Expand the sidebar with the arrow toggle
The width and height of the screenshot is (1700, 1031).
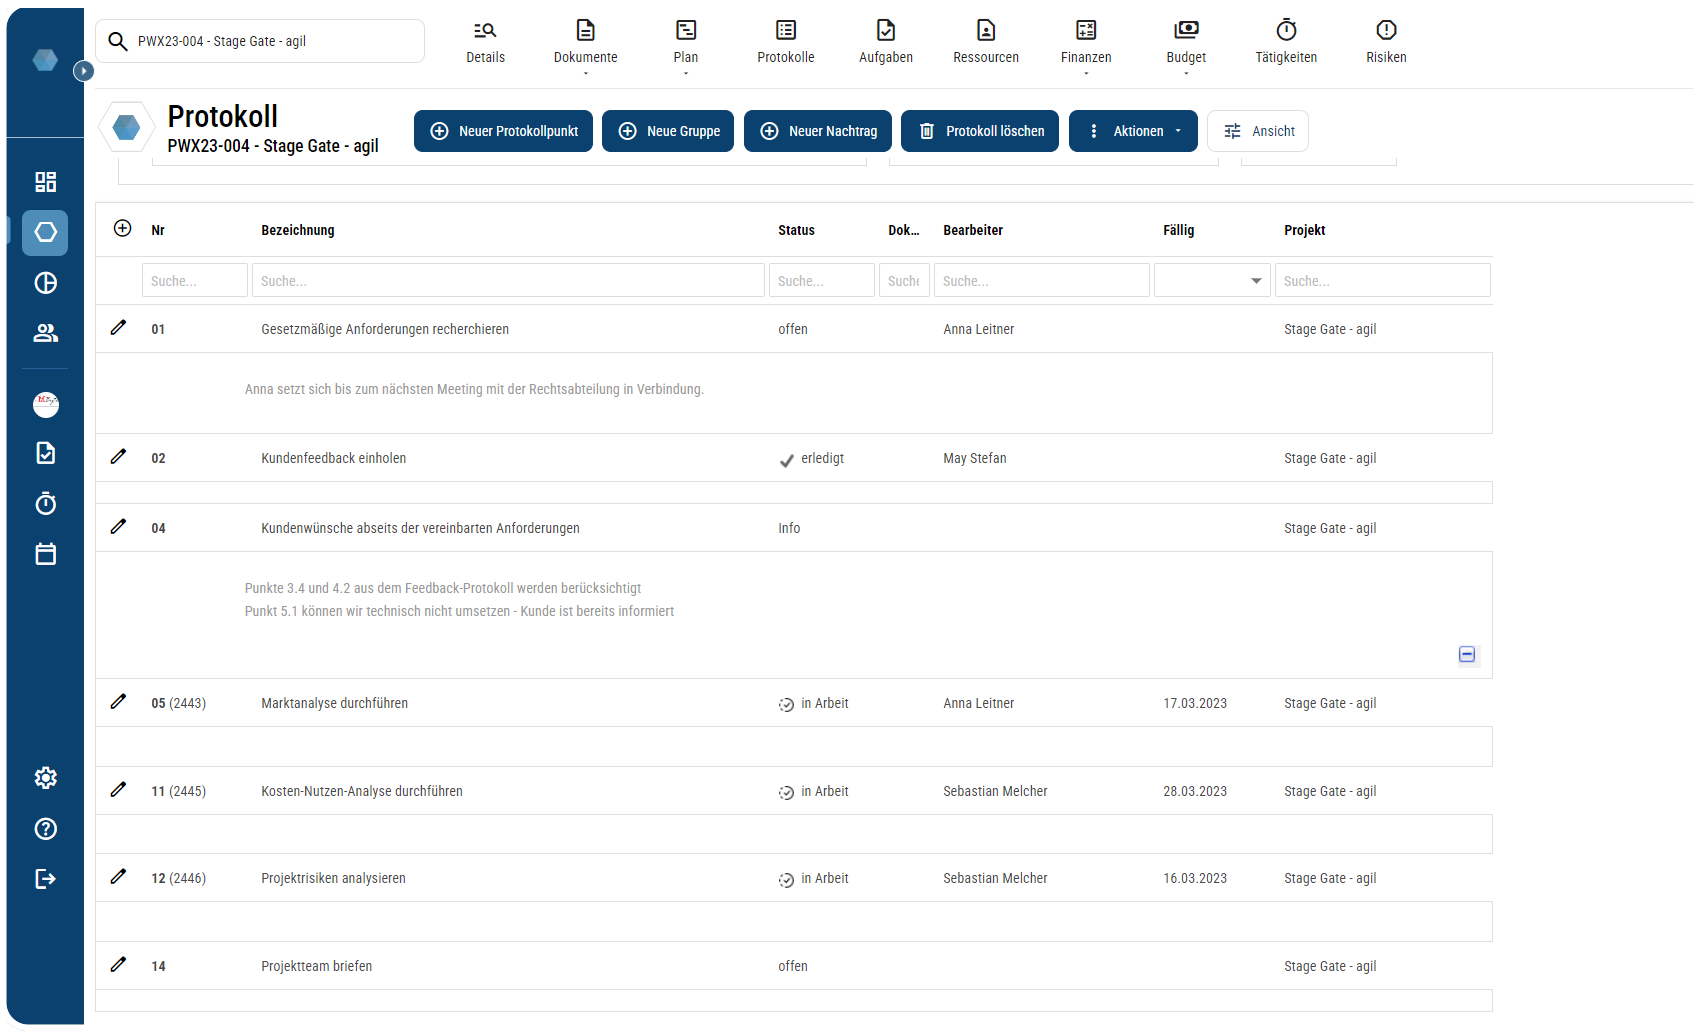84,71
